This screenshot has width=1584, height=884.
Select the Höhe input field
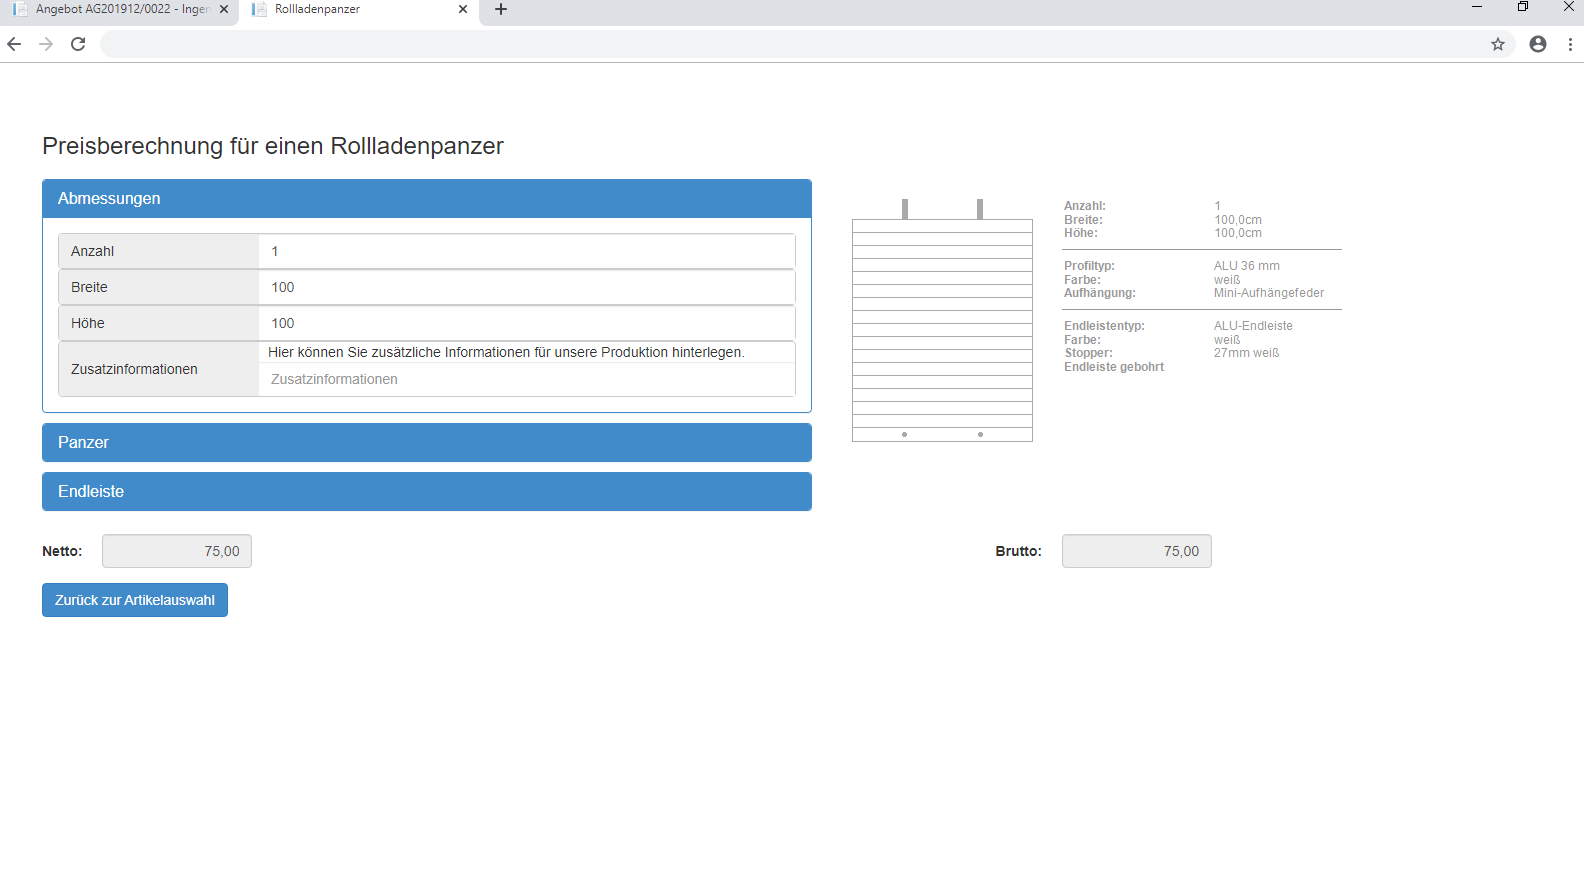coord(527,323)
